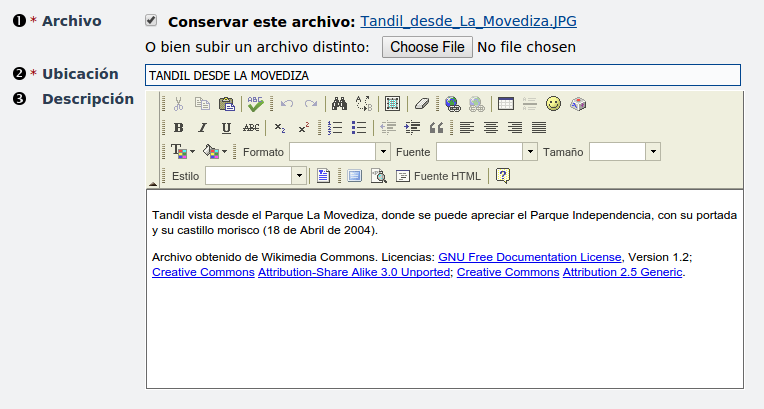
Task: Uncheck 'Conservar este archivo' checkbox
Action: 151,20
